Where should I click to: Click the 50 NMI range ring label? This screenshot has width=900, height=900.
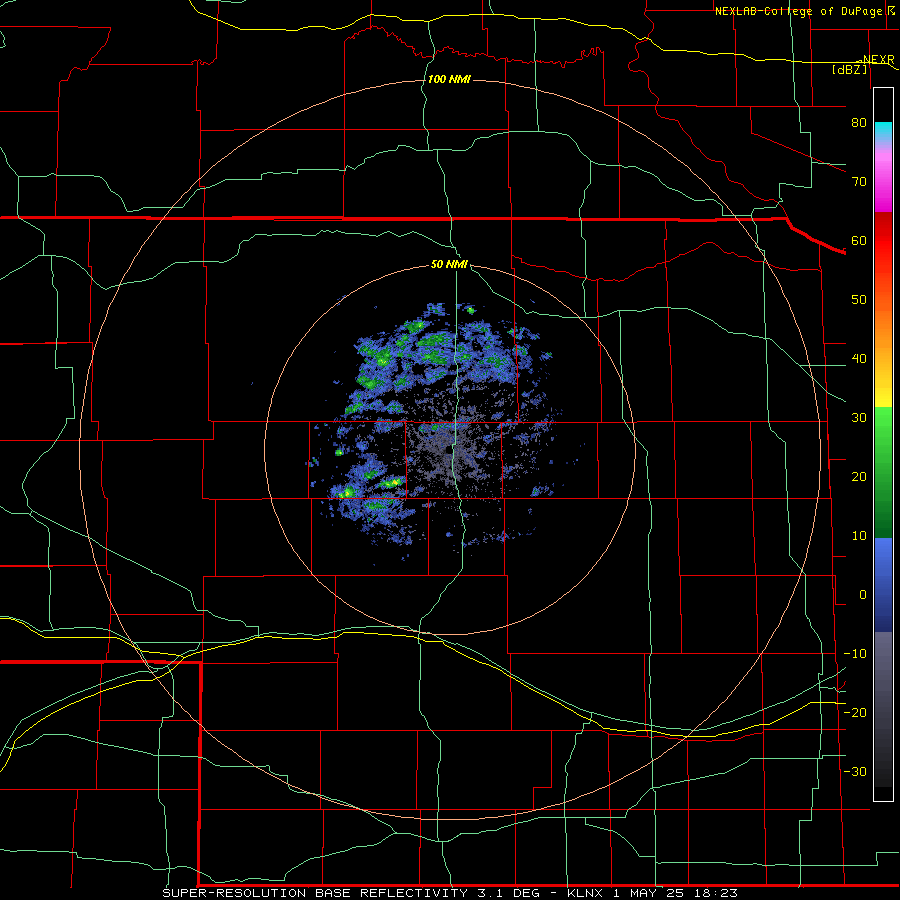[x=449, y=264]
